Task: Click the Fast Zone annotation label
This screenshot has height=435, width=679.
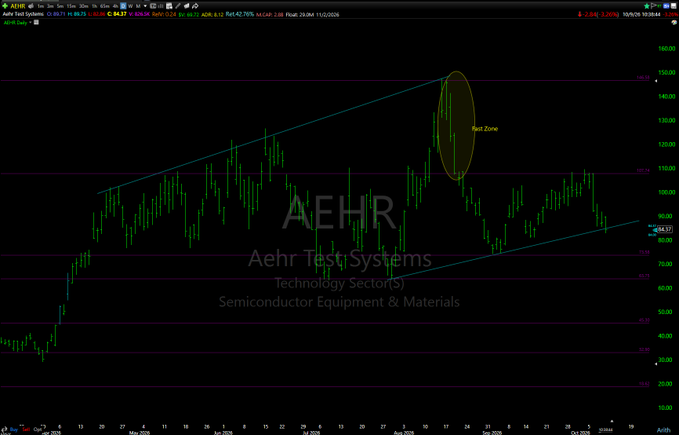Action: [485, 129]
